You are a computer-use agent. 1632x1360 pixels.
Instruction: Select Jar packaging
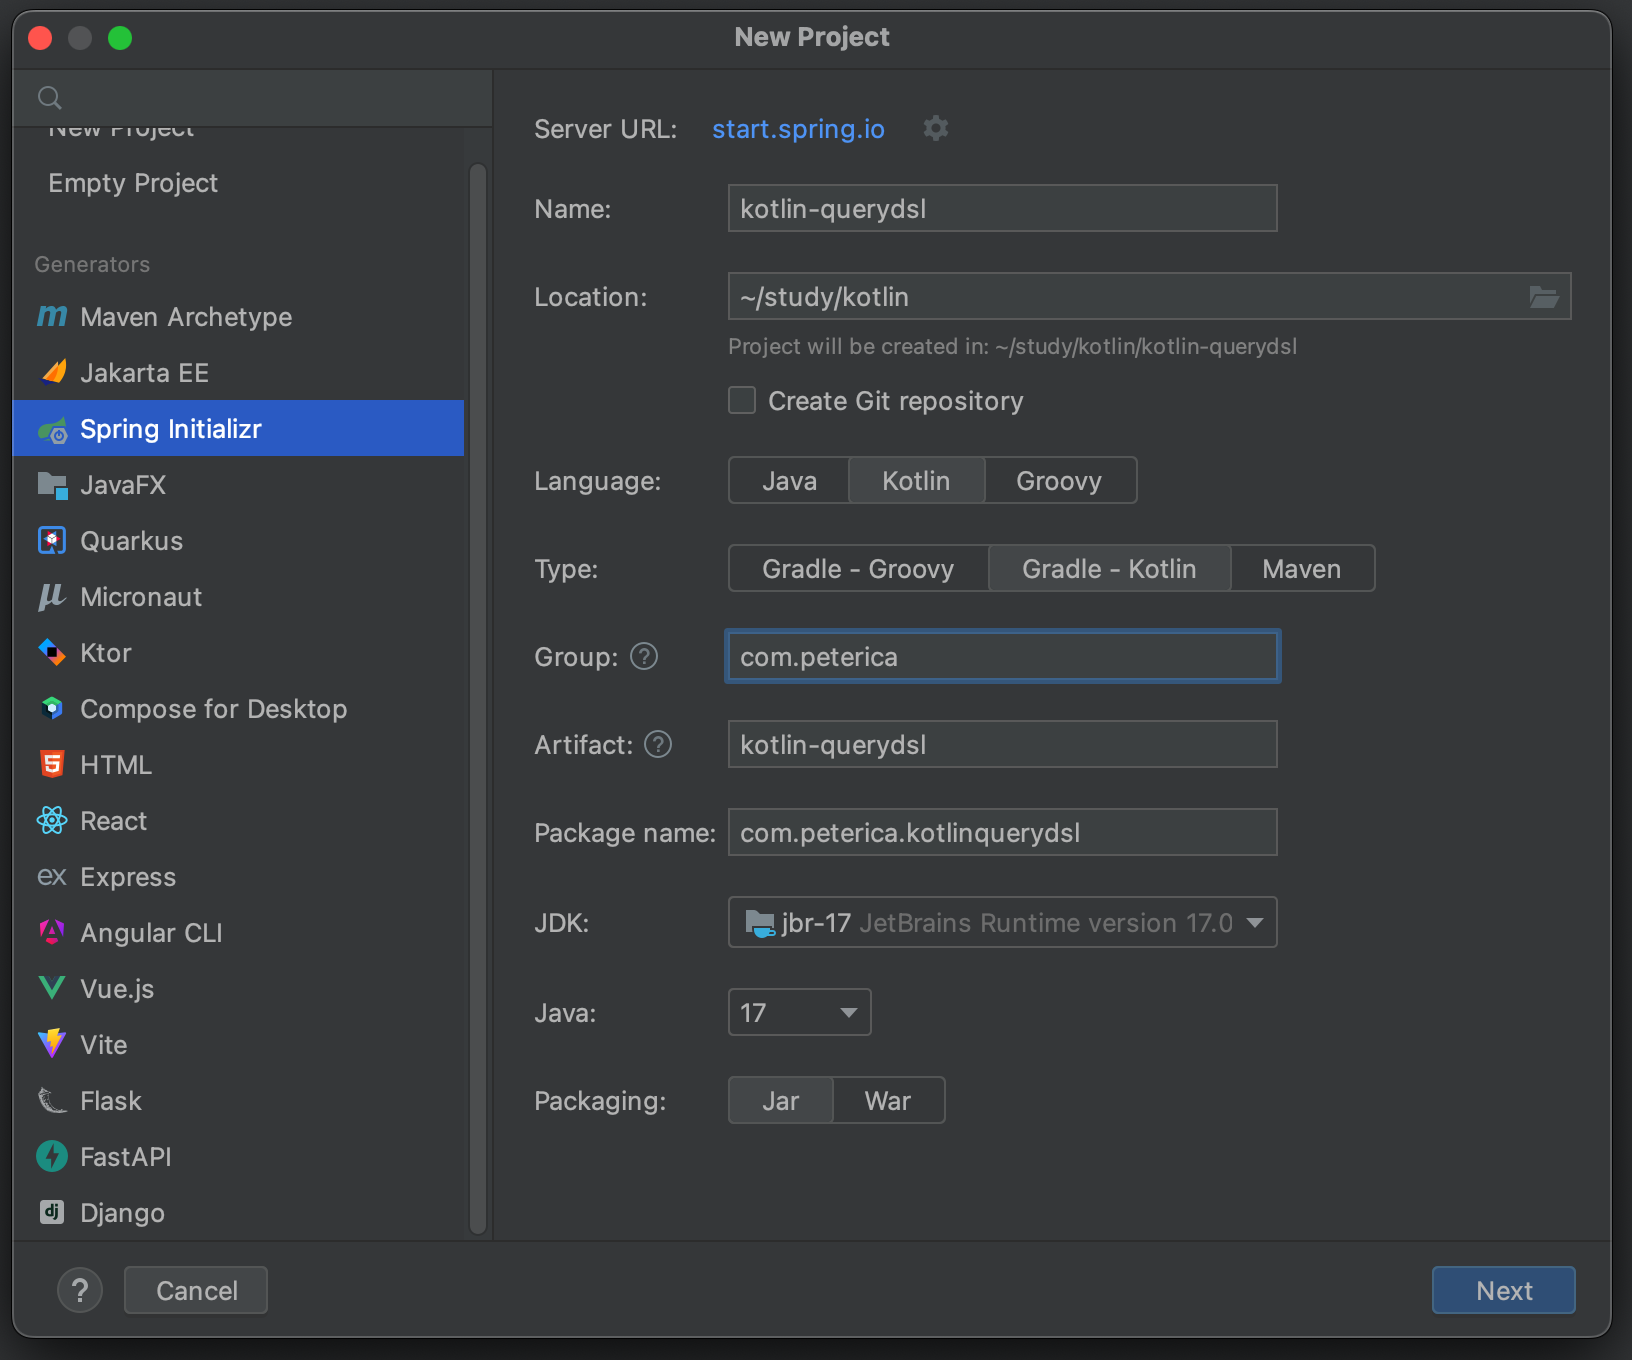pos(780,1101)
